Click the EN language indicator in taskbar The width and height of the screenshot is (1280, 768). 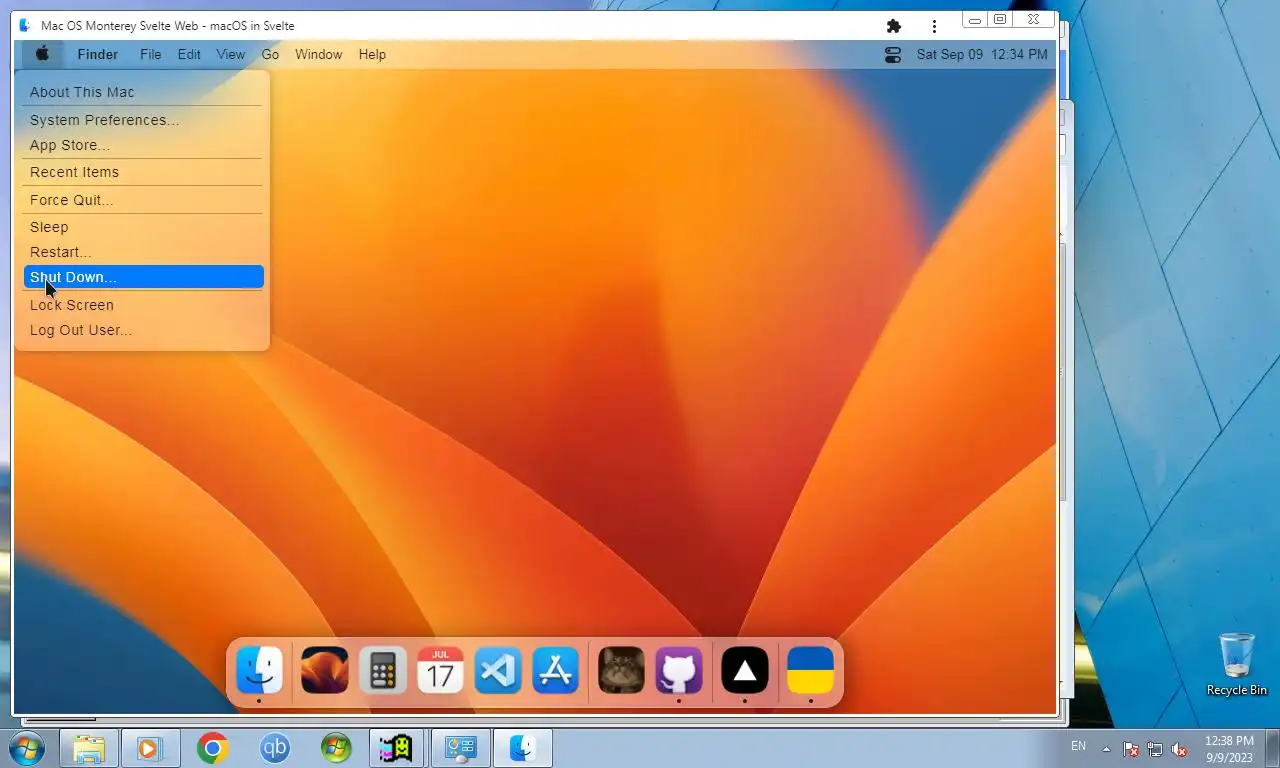[x=1078, y=746]
